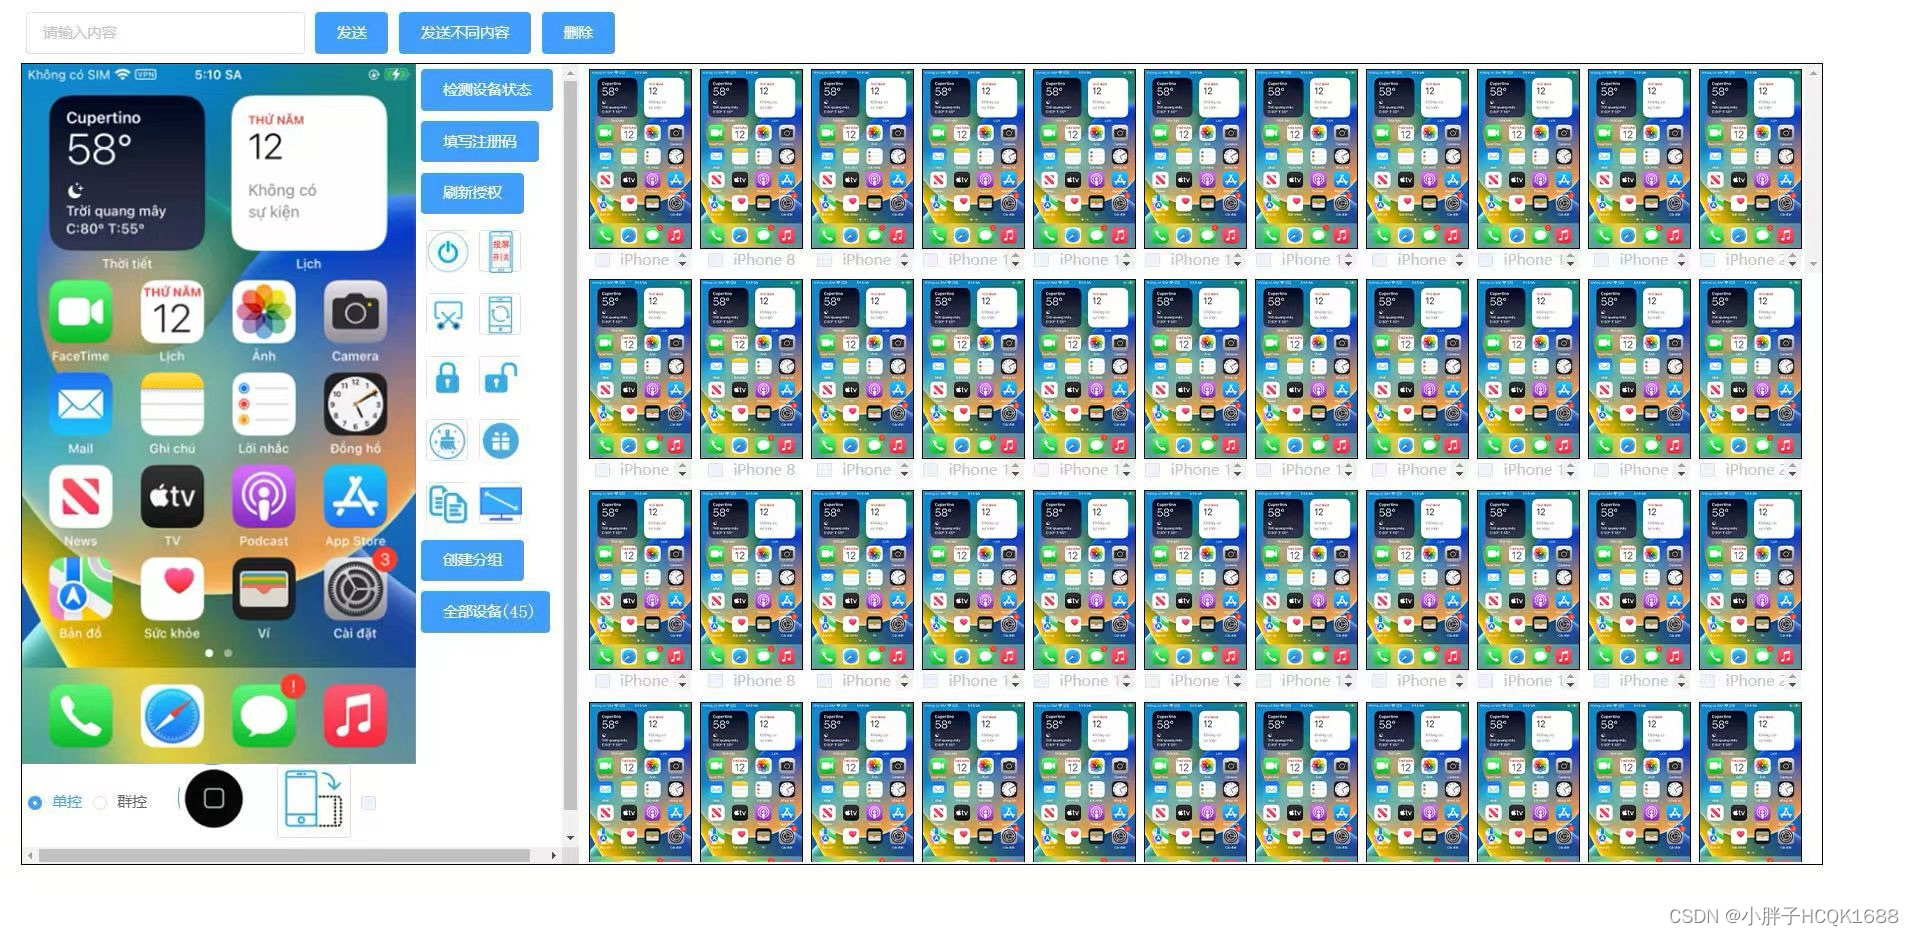Check iPhone 2 checkbox in second row

coord(1708,470)
